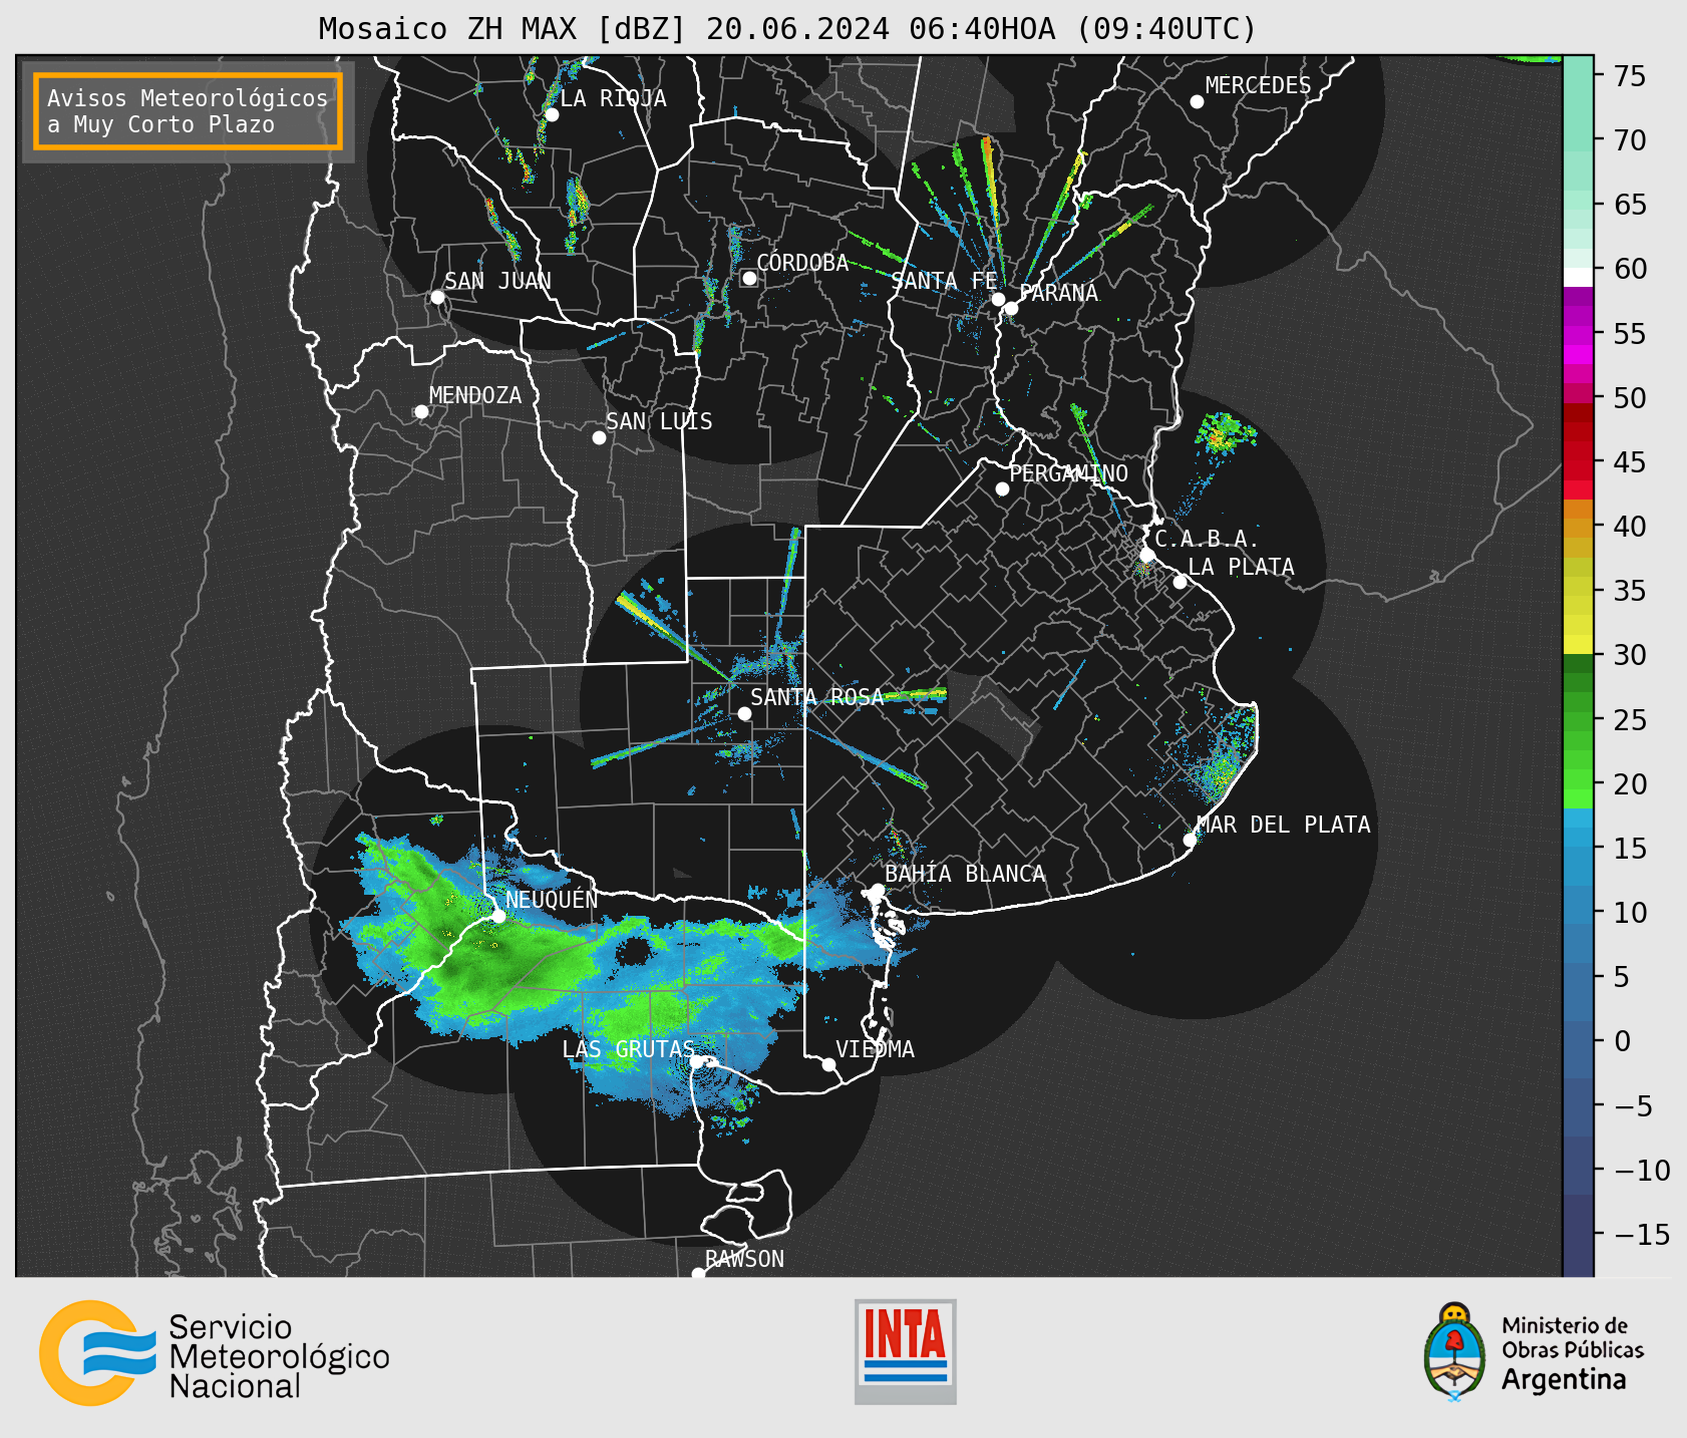
Task: Click the Santa Rosa city marker
Action: click(744, 714)
